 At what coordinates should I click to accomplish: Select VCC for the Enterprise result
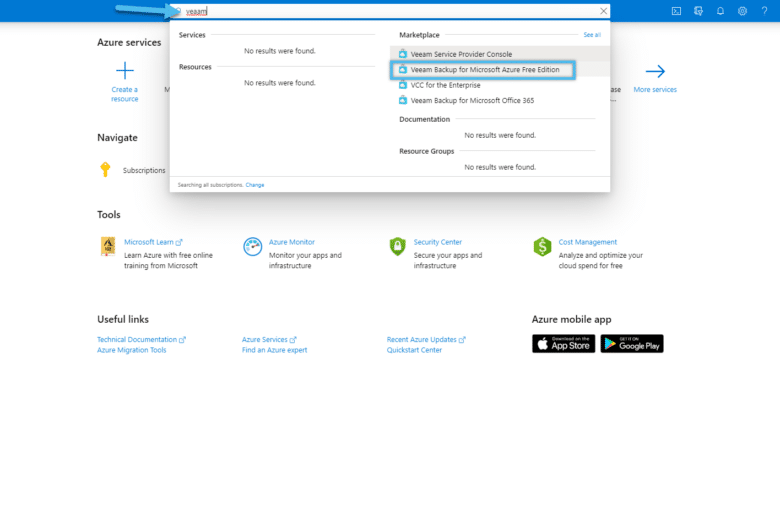point(500,85)
